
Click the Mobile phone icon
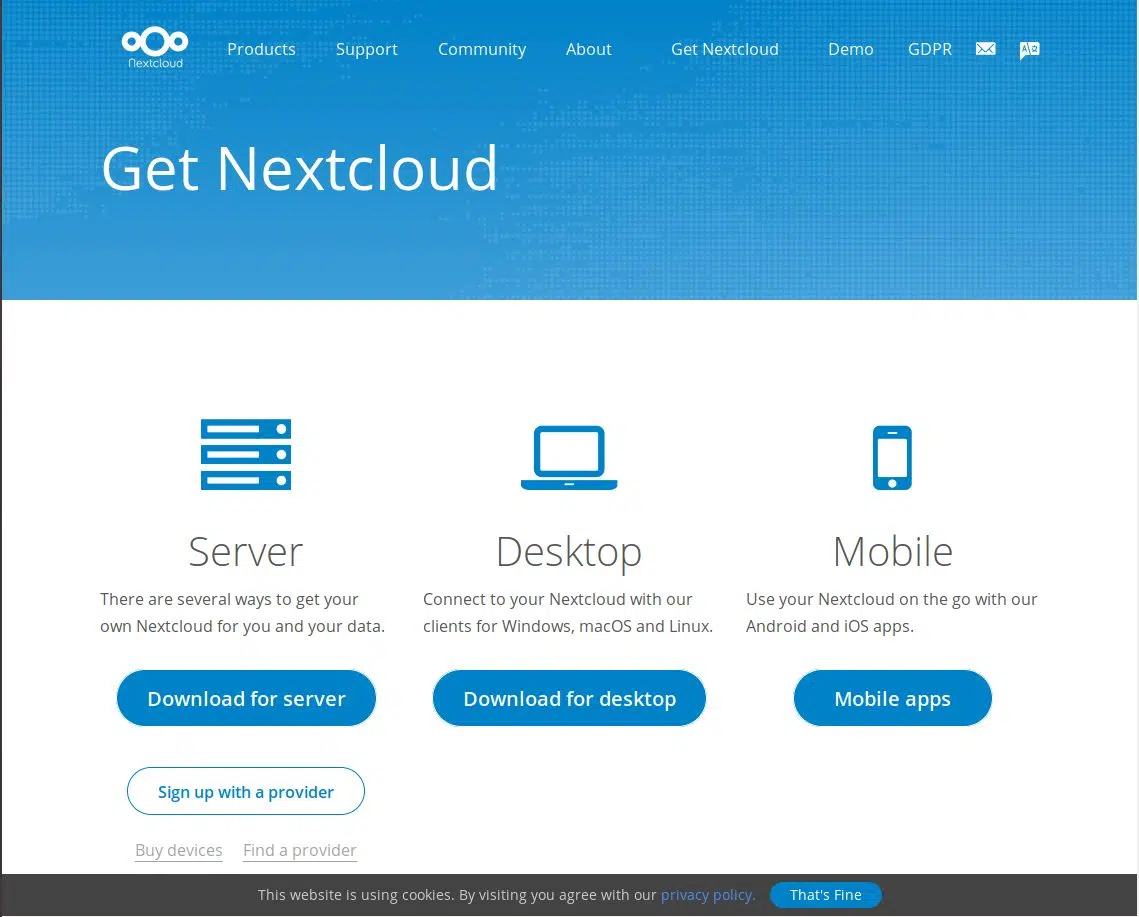pos(892,457)
